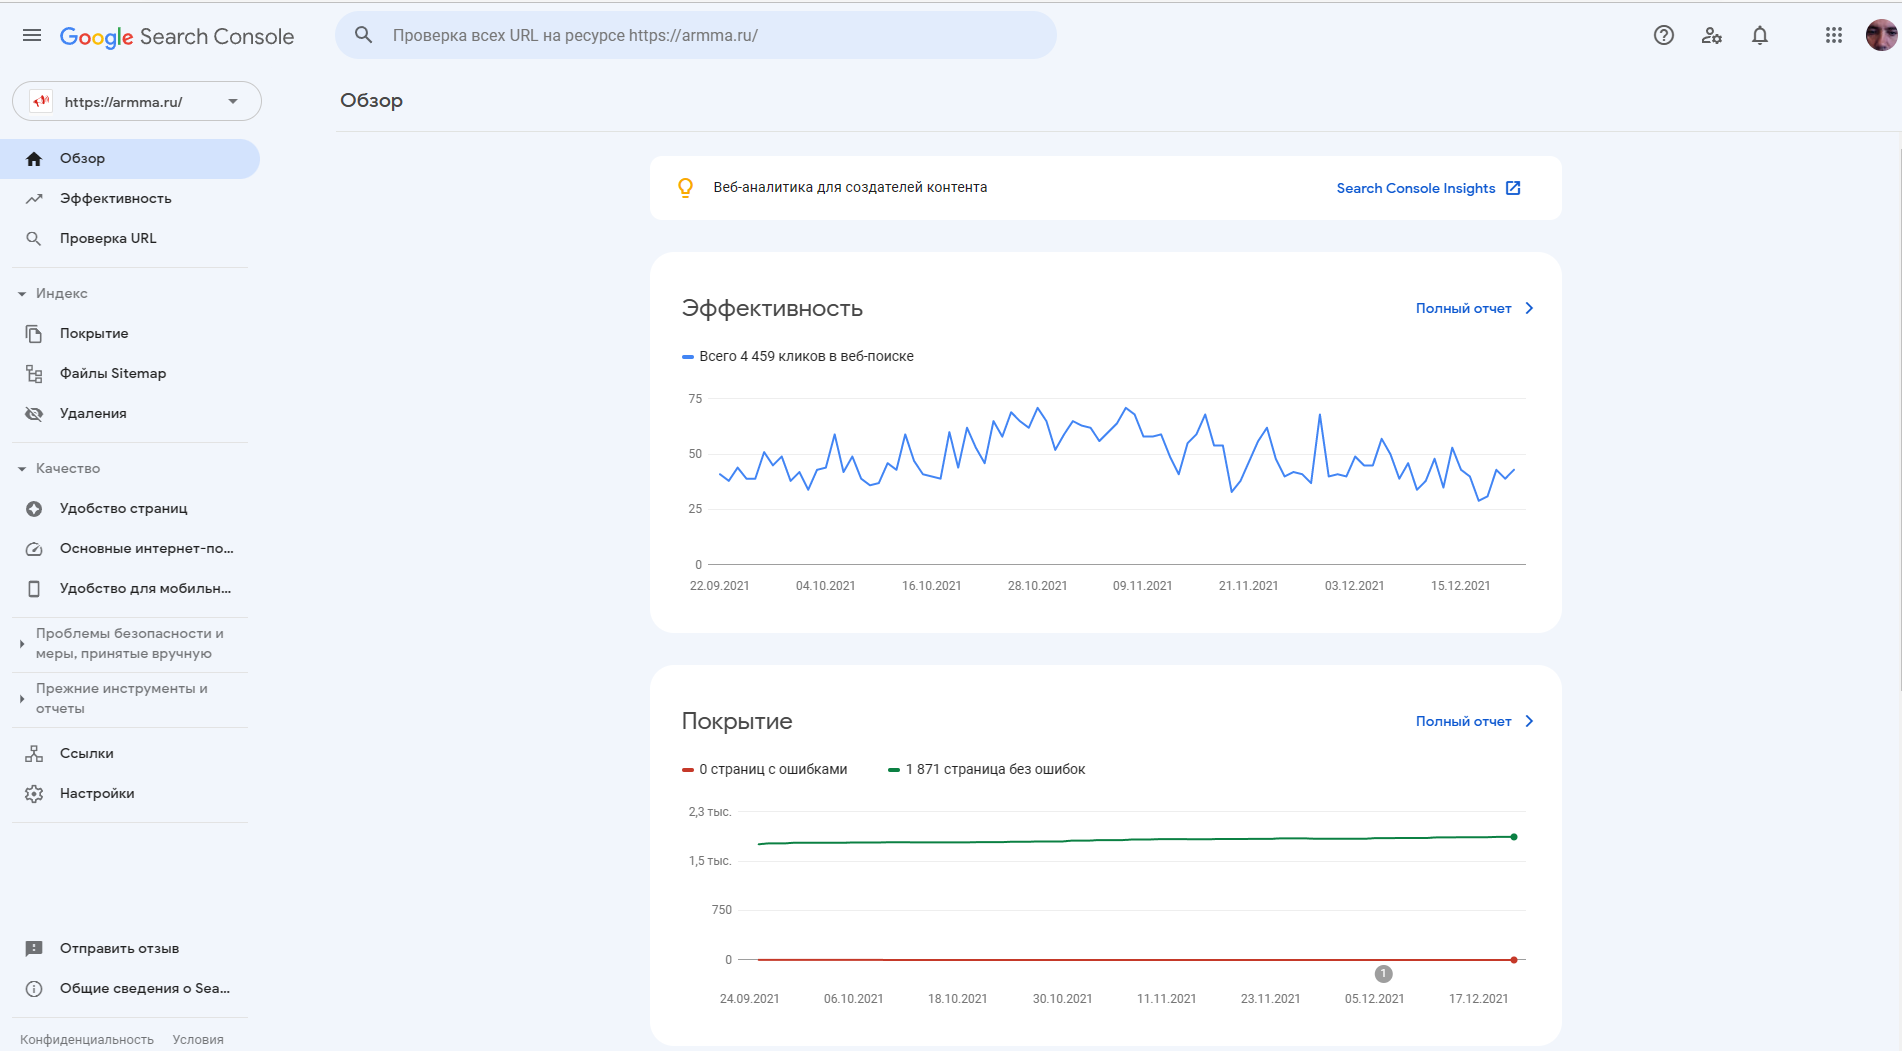Screen dimensions: 1902x1051
Task: Collapse the Качество section
Action: tap(22, 469)
